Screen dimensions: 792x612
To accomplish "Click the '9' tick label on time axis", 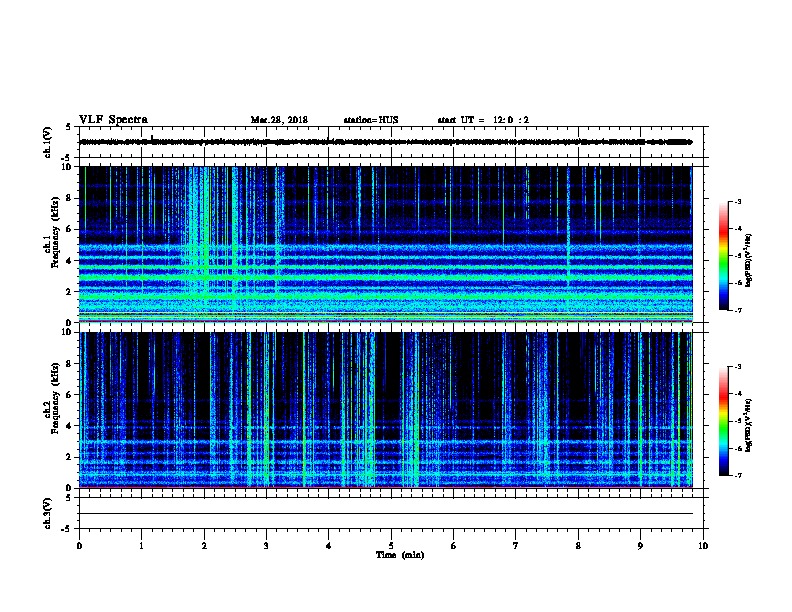I will pos(640,546).
